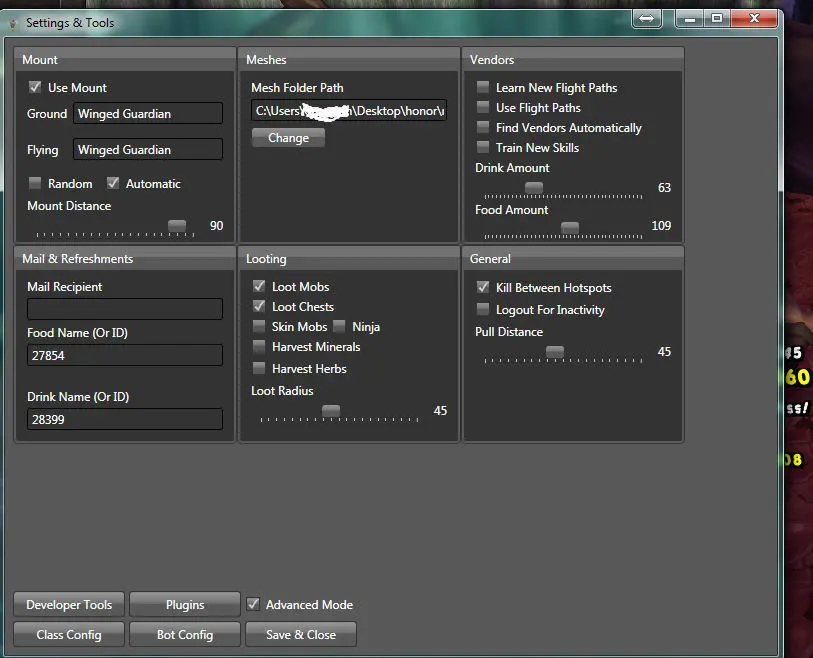Open the Plugins window
Viewport: 813px width, 658px height.
point(185,605)
